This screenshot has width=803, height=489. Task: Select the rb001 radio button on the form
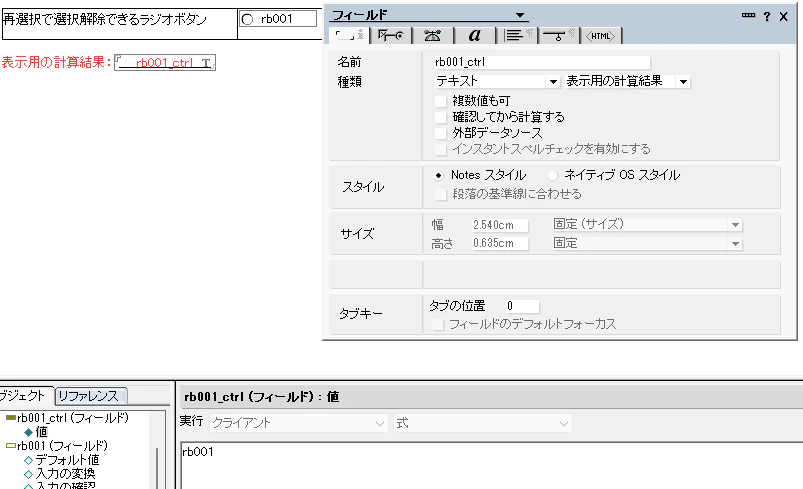(247, 19)
